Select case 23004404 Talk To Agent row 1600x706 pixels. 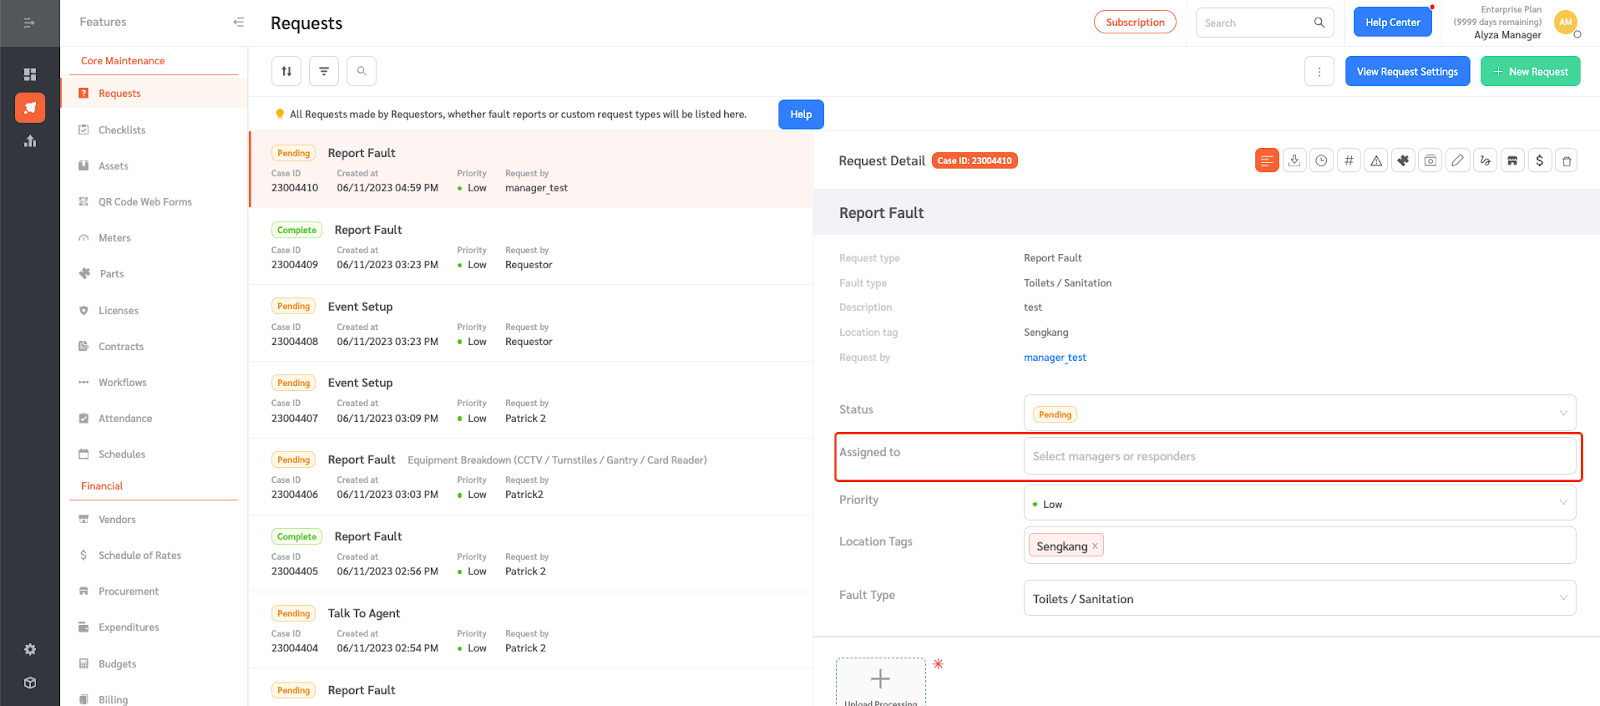point(531,630)
